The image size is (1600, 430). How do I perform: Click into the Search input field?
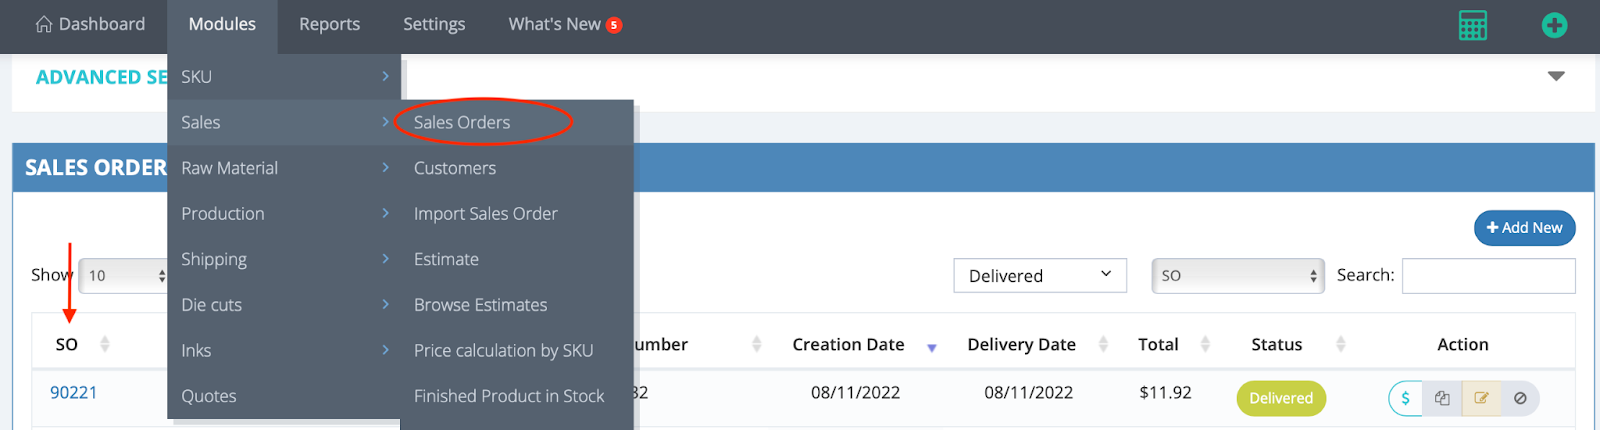[1488, 276]
